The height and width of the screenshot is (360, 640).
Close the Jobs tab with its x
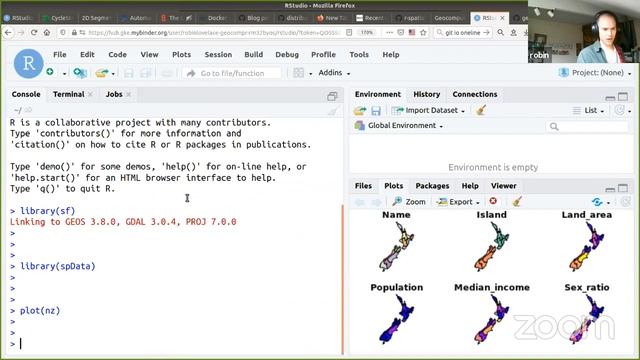(x=129, y=94)
